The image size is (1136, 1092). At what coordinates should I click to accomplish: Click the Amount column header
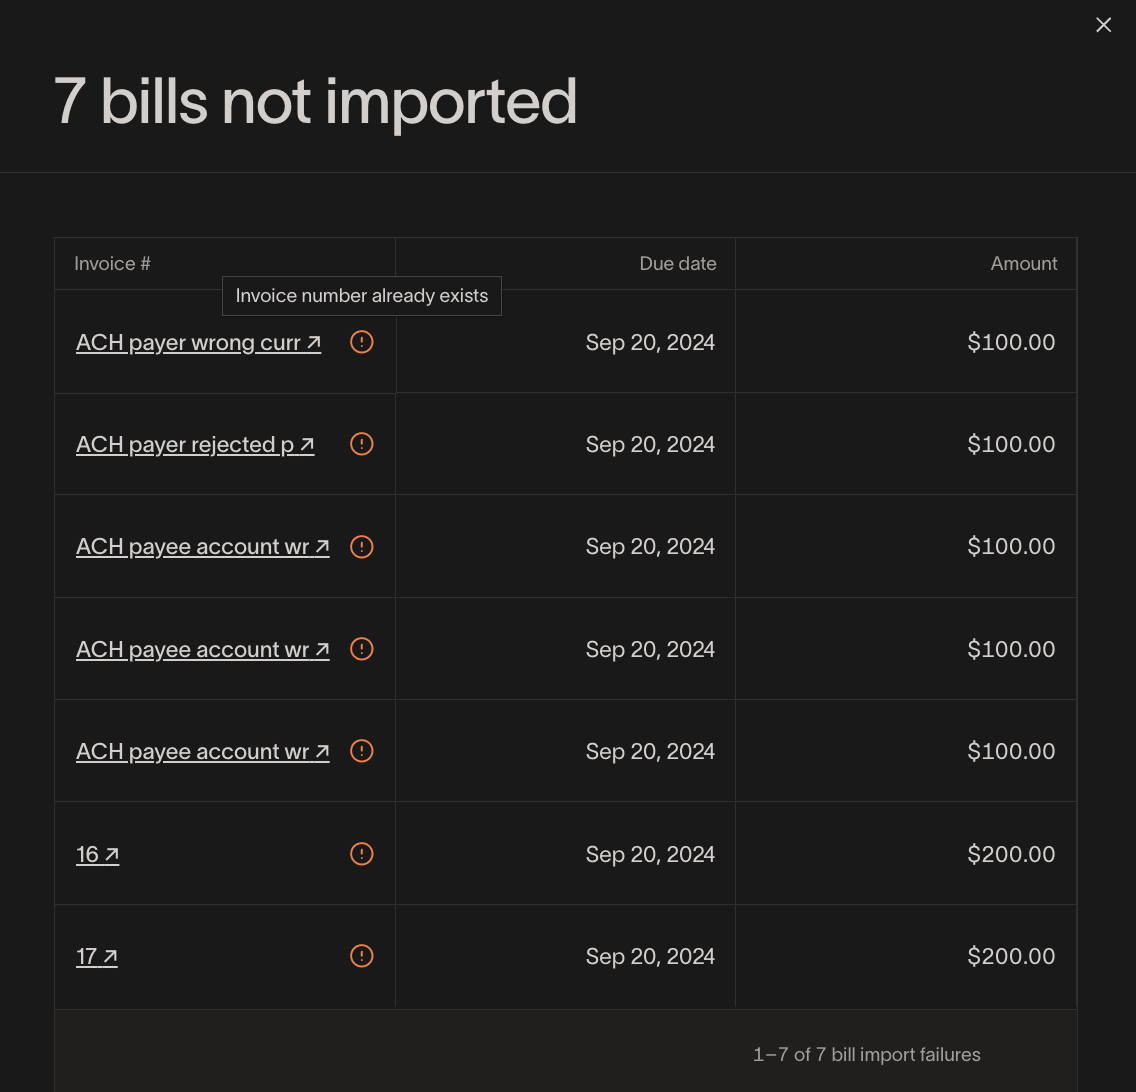[1023, 264]
